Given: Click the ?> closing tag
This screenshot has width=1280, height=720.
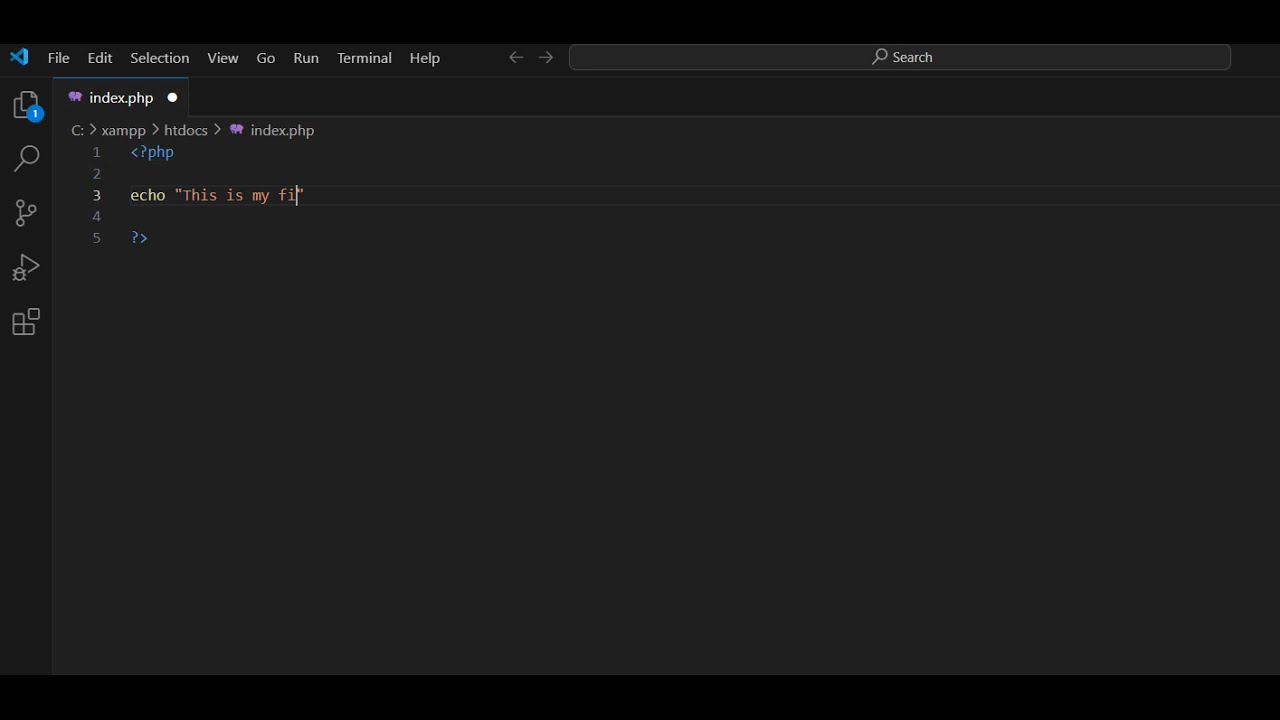Looking at the screenshot, I should pos(139,238).
